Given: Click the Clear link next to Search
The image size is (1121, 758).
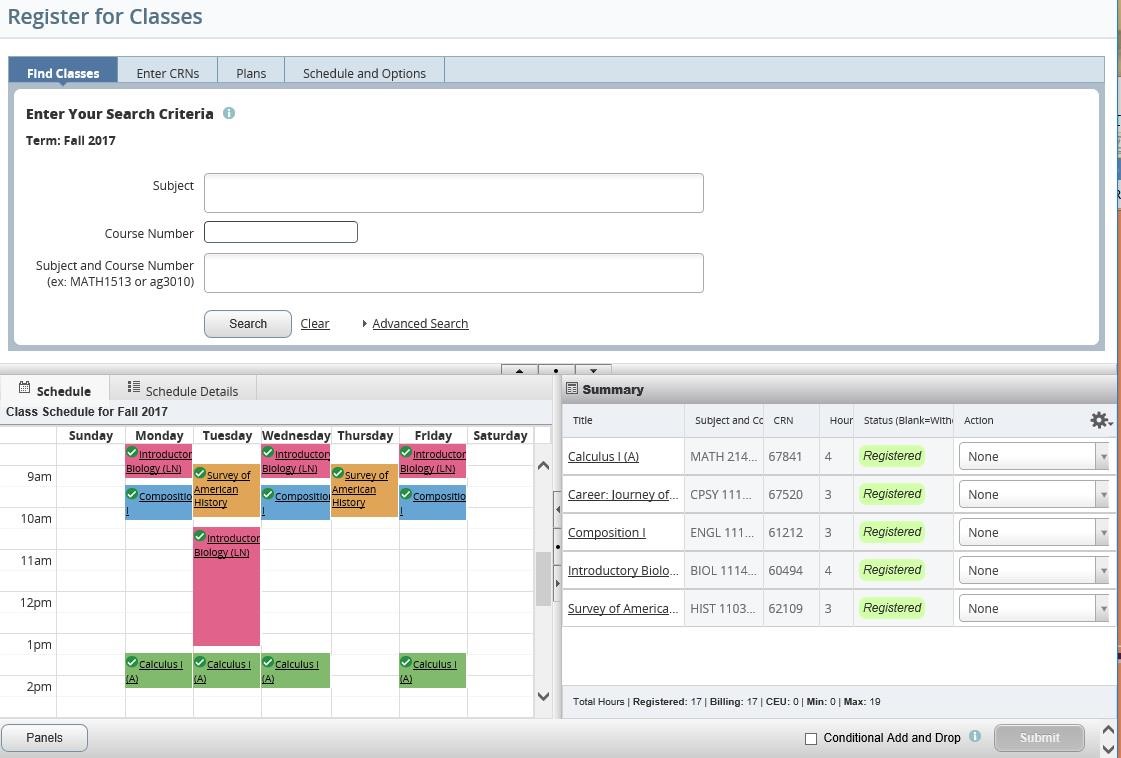Looking at the screenshot, I should [315, 323].
